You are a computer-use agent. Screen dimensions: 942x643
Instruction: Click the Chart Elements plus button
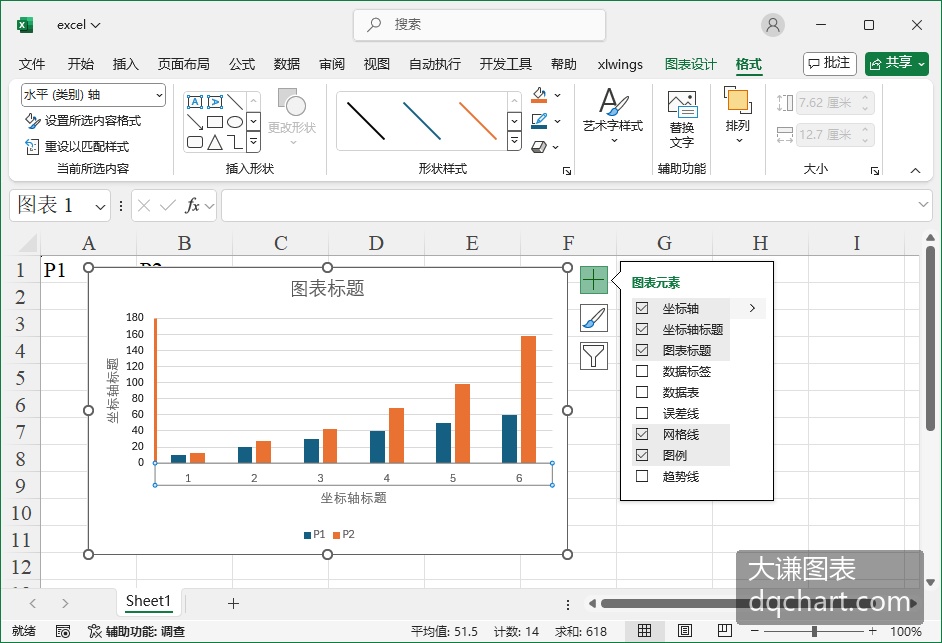point(594,280)
